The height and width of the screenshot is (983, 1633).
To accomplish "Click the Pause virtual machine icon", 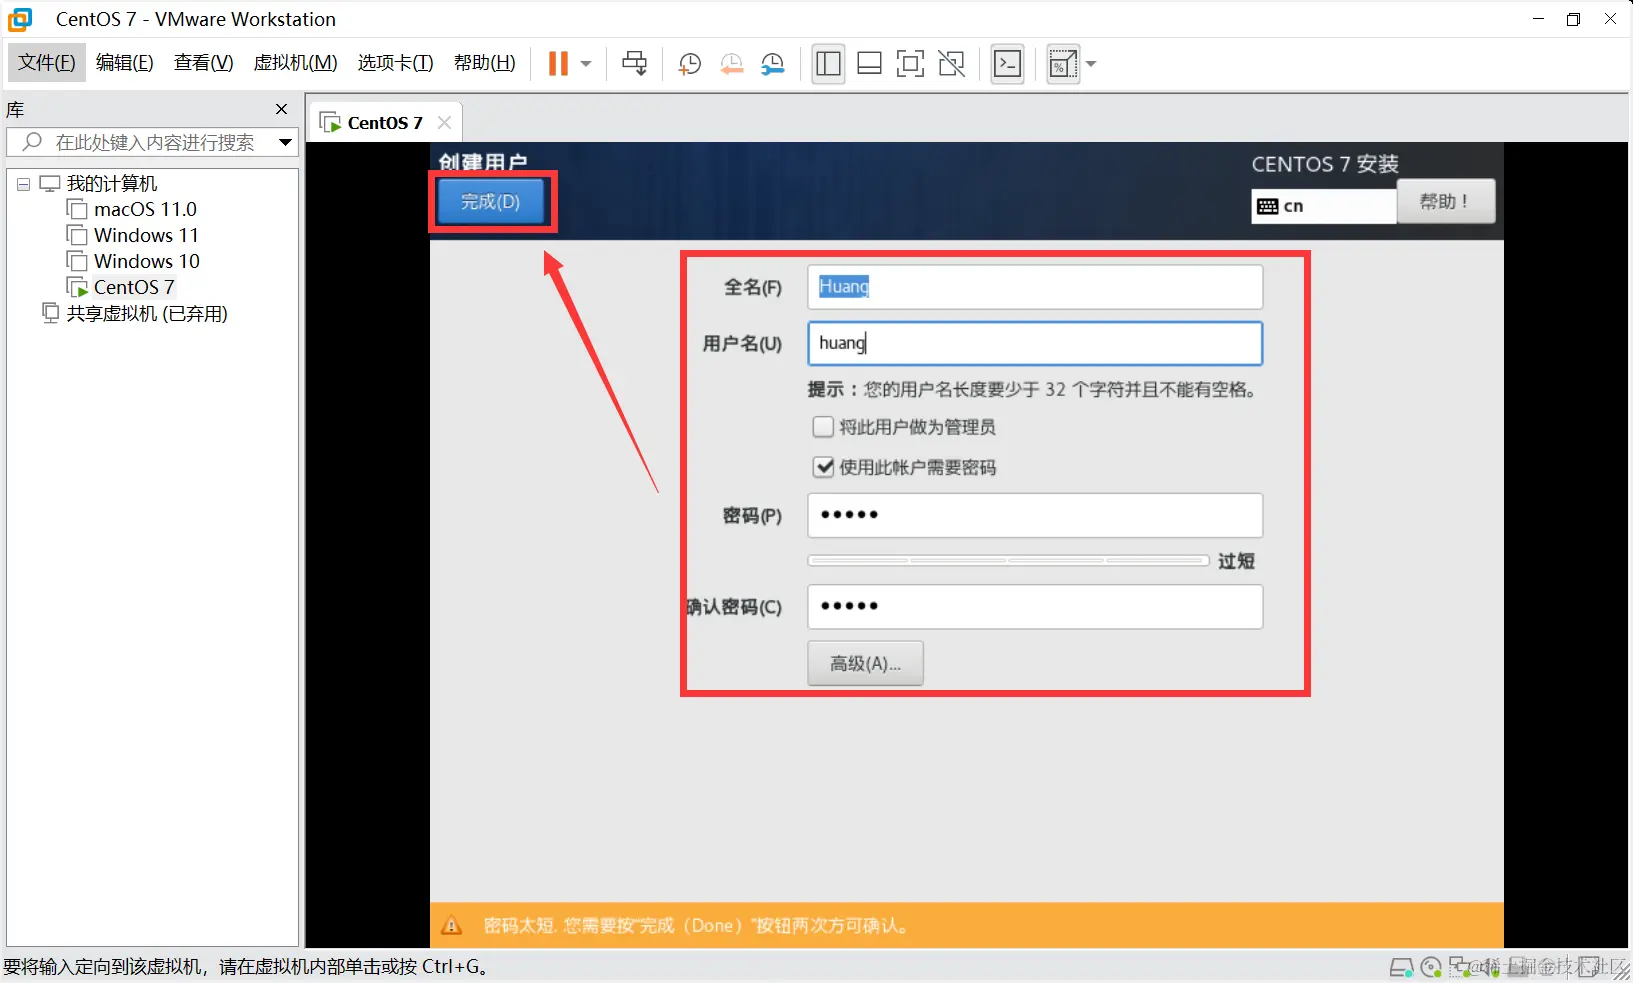I will coord(558,64).
